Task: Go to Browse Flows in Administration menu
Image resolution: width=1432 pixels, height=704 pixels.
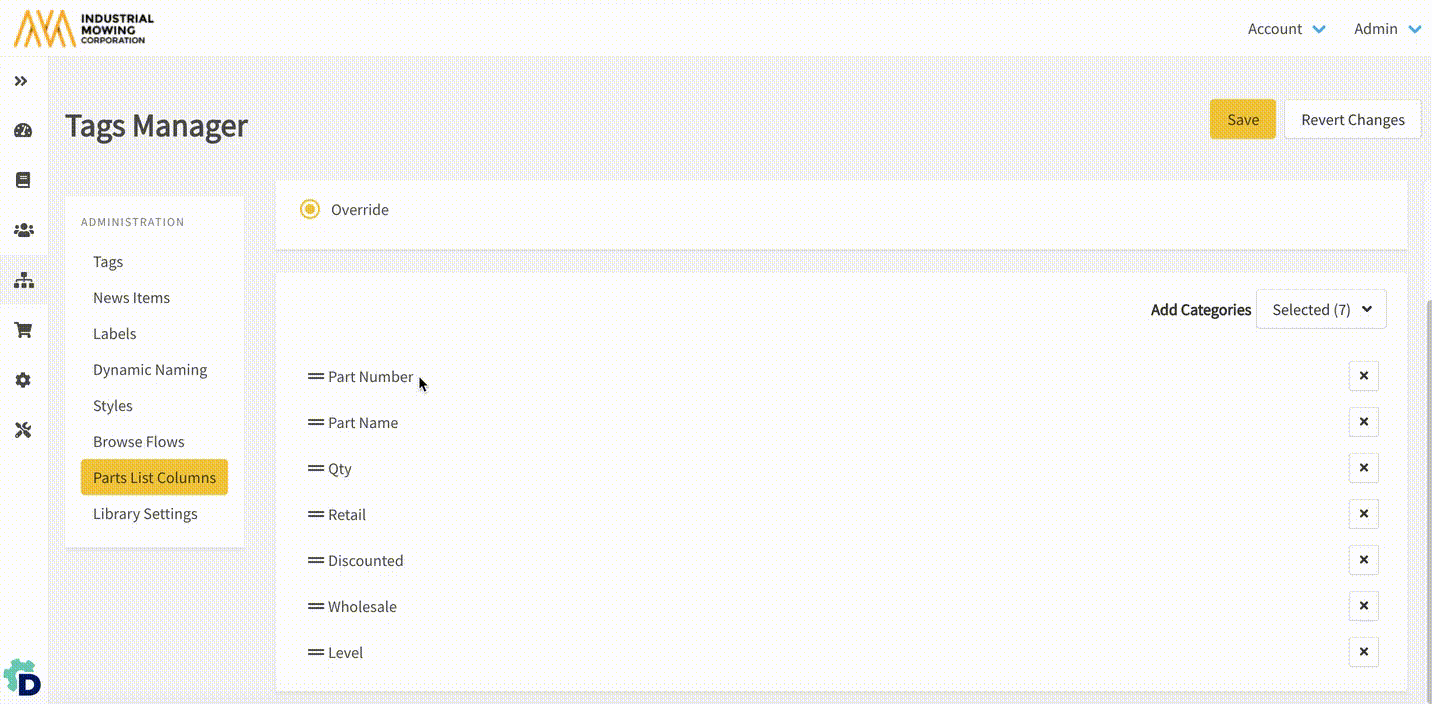Action: (x=139, y=442)
